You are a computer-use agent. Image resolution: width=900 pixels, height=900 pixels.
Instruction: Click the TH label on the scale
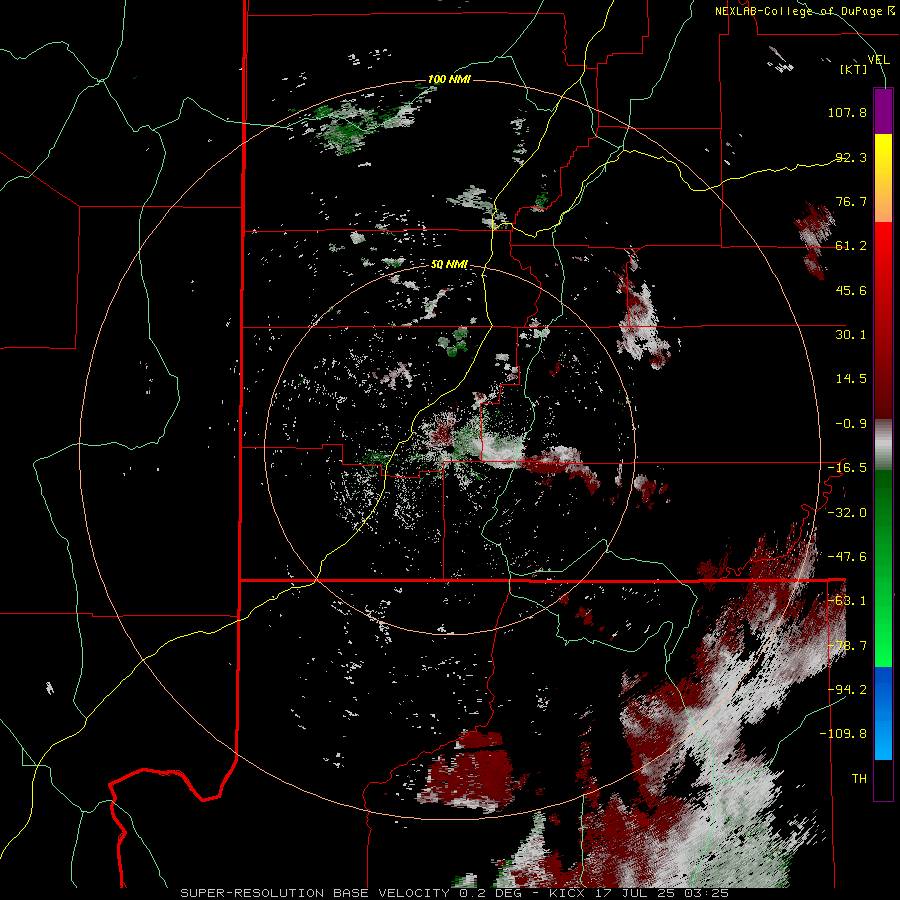859,779
